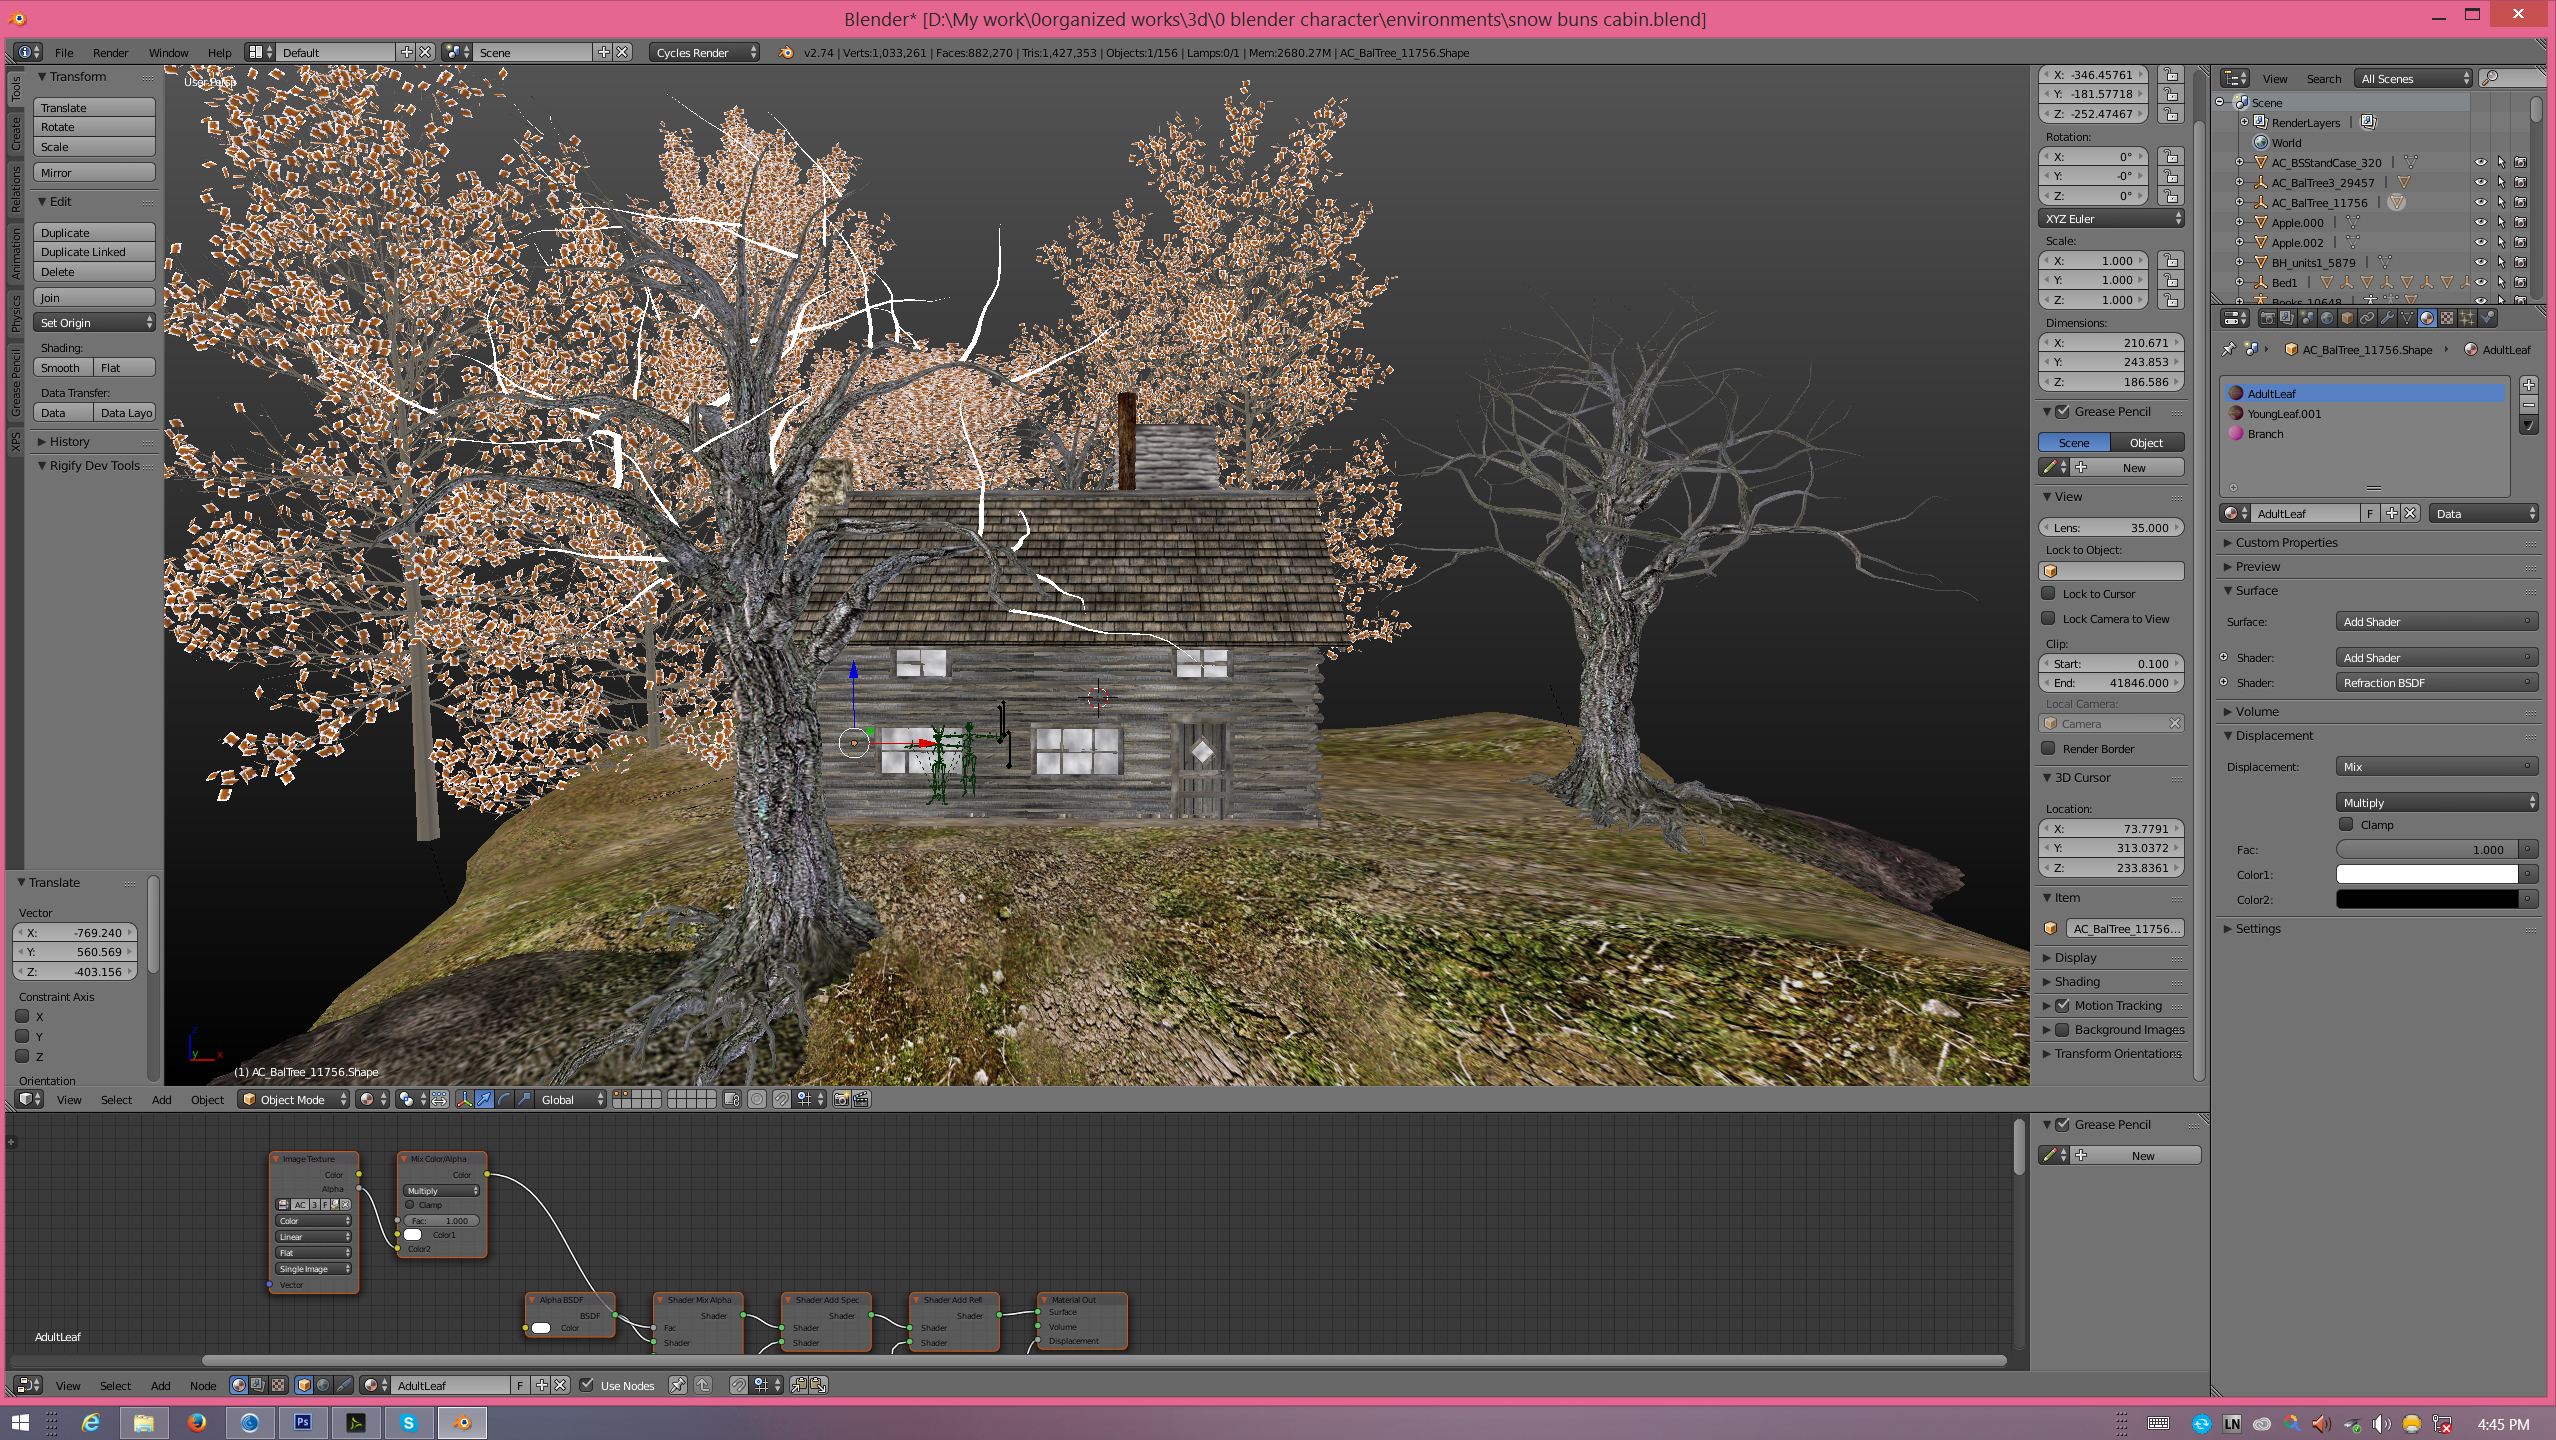
Task: Enable the Render Border checkbox
Action: 2048,749
